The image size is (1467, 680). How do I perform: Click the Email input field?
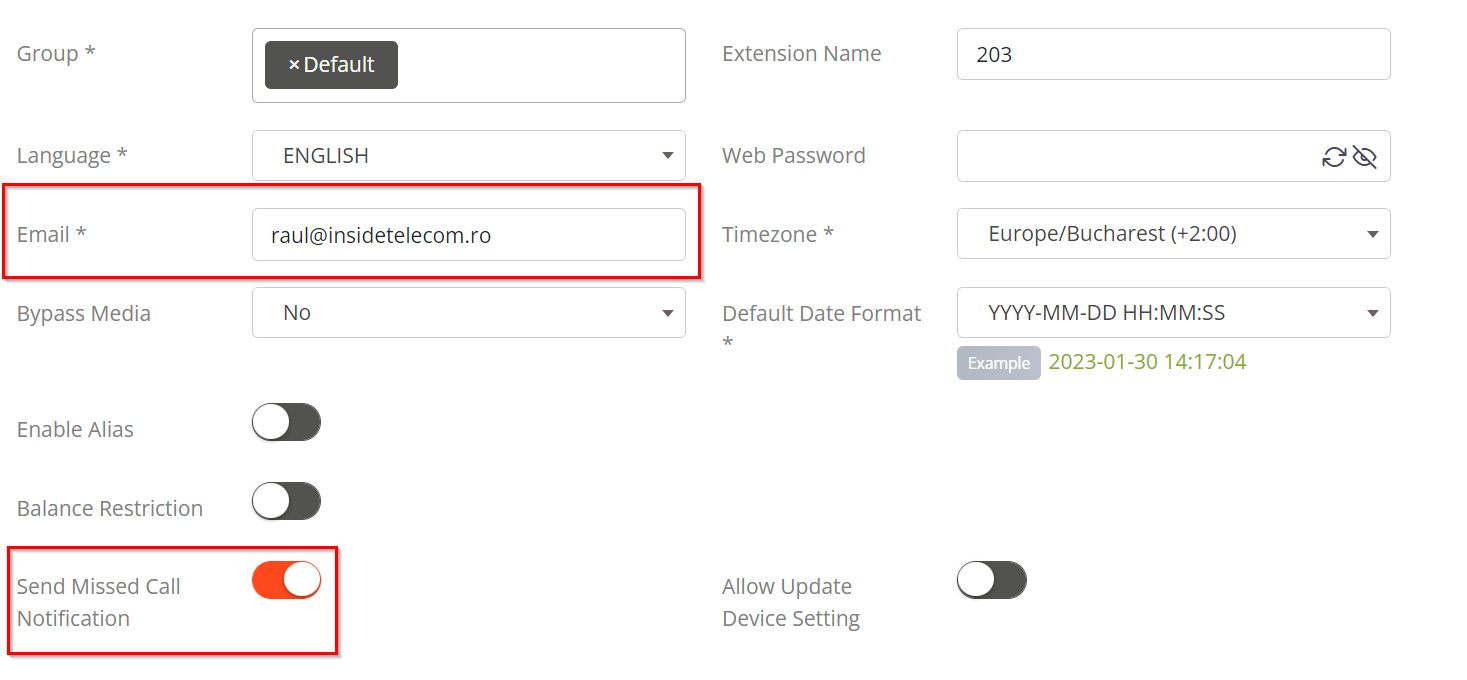point(469,235)
